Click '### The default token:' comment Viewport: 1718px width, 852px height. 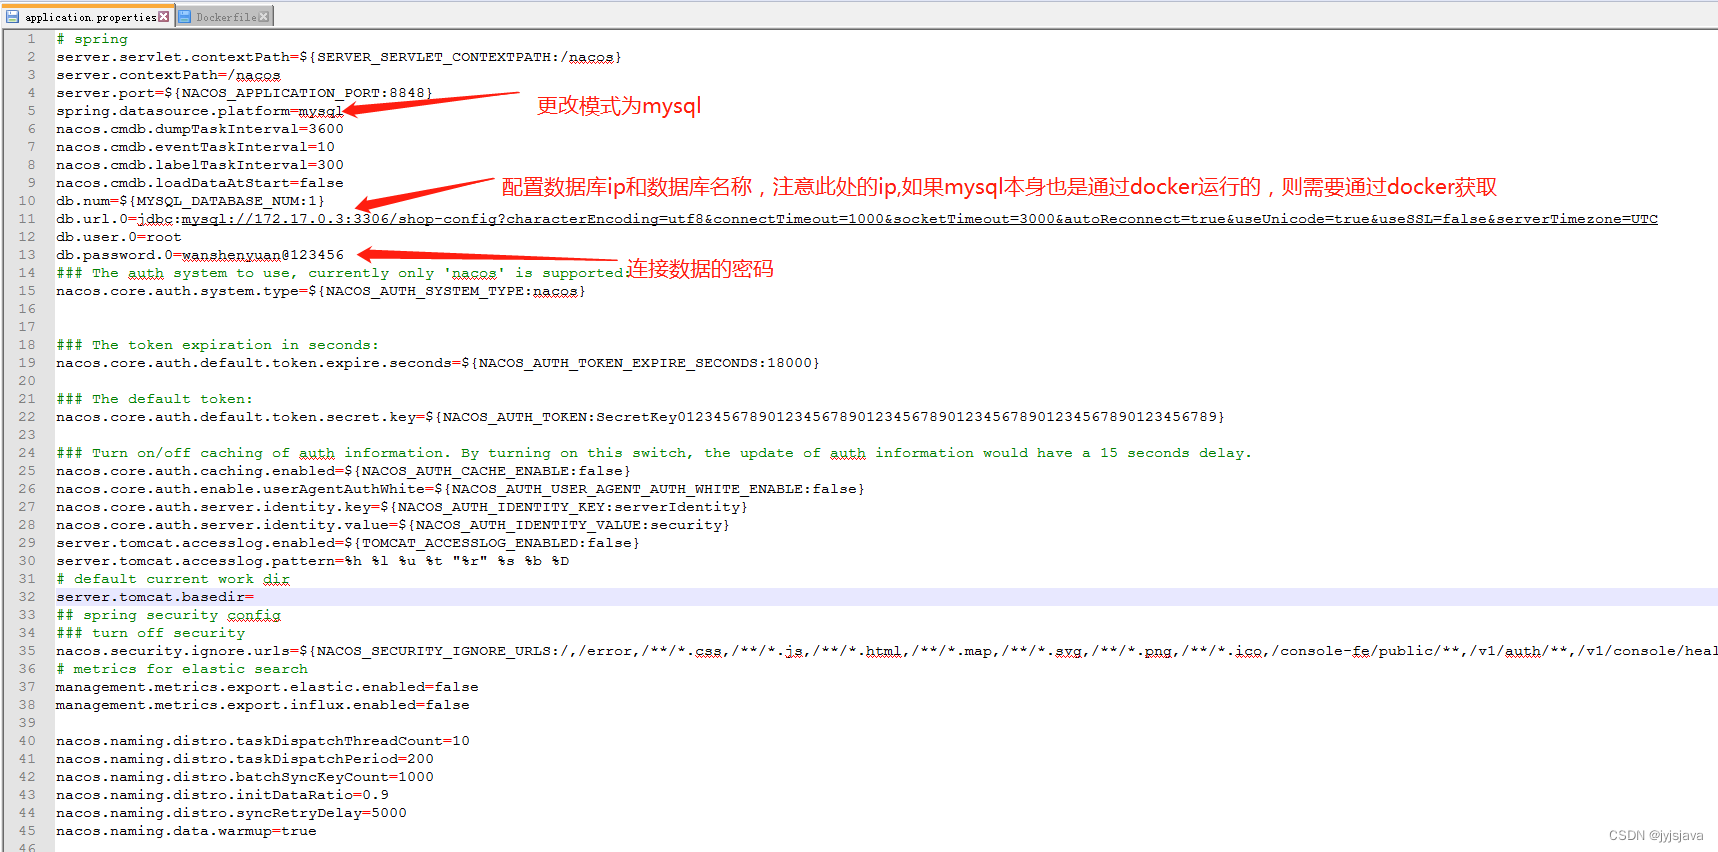pos(155,399)
